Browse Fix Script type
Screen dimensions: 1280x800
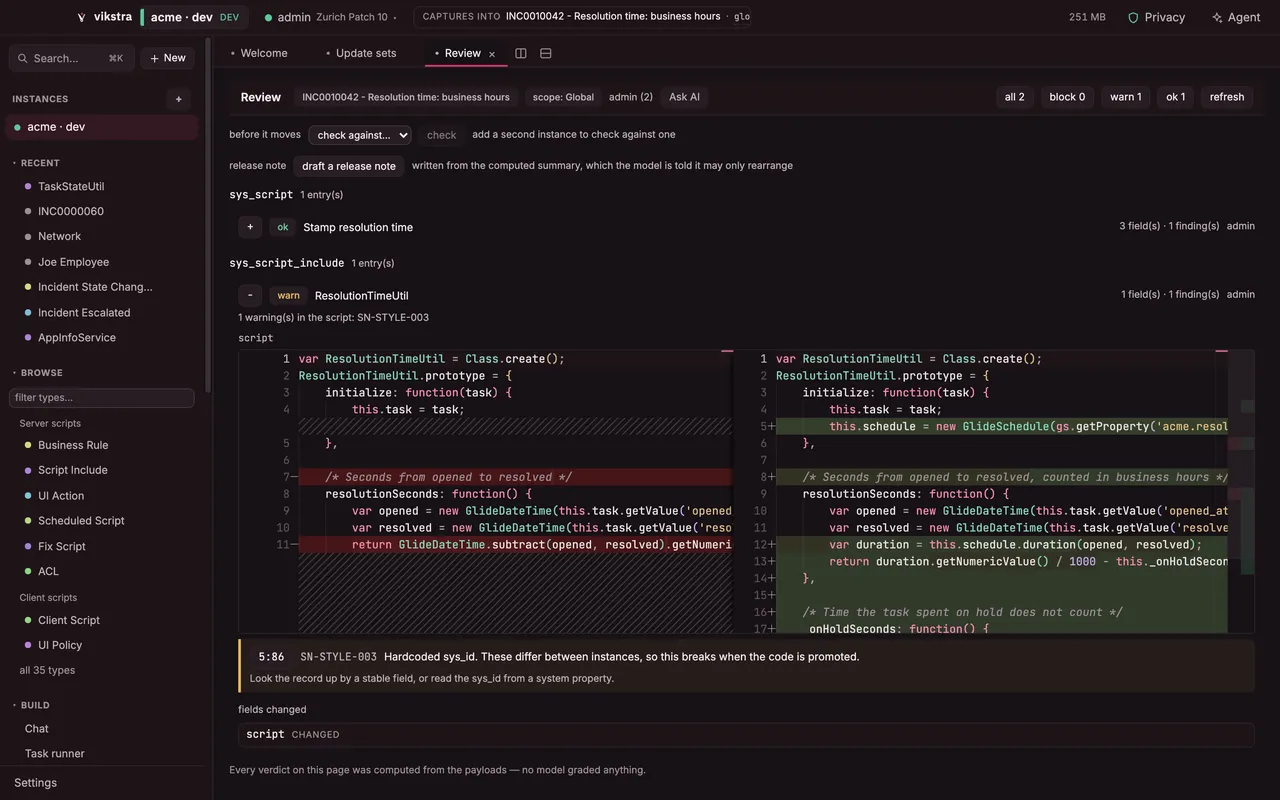(62, 547)
